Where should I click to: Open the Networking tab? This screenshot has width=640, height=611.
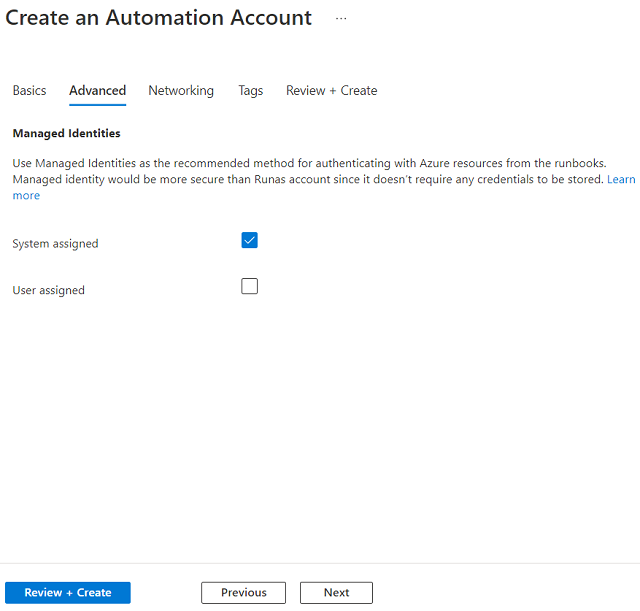[x=181, y=90]
